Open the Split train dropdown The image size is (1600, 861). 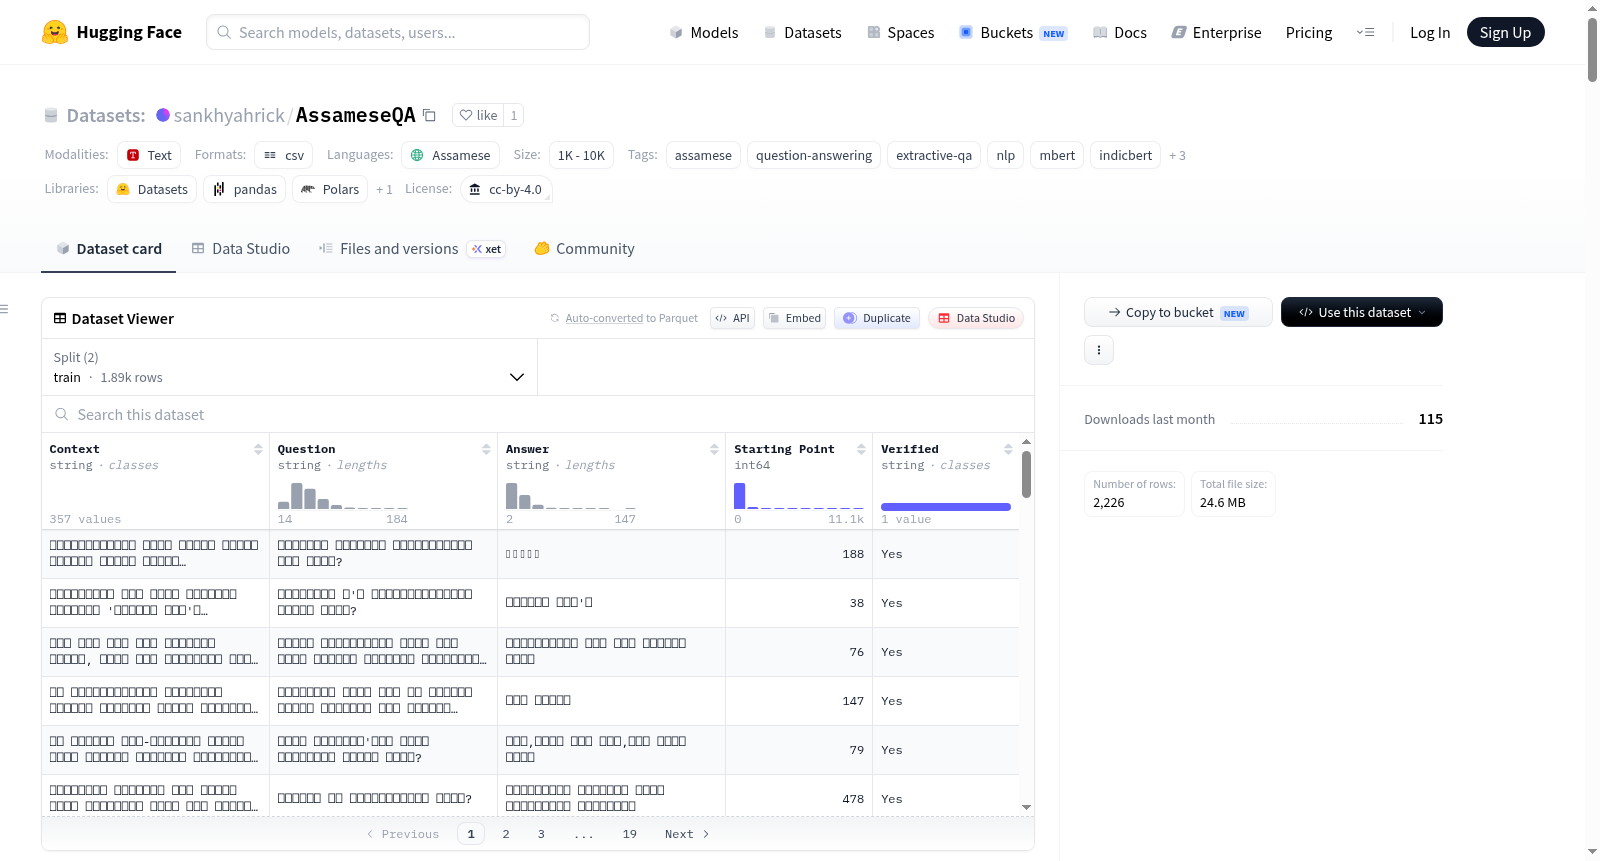click(x=290, y=367)
